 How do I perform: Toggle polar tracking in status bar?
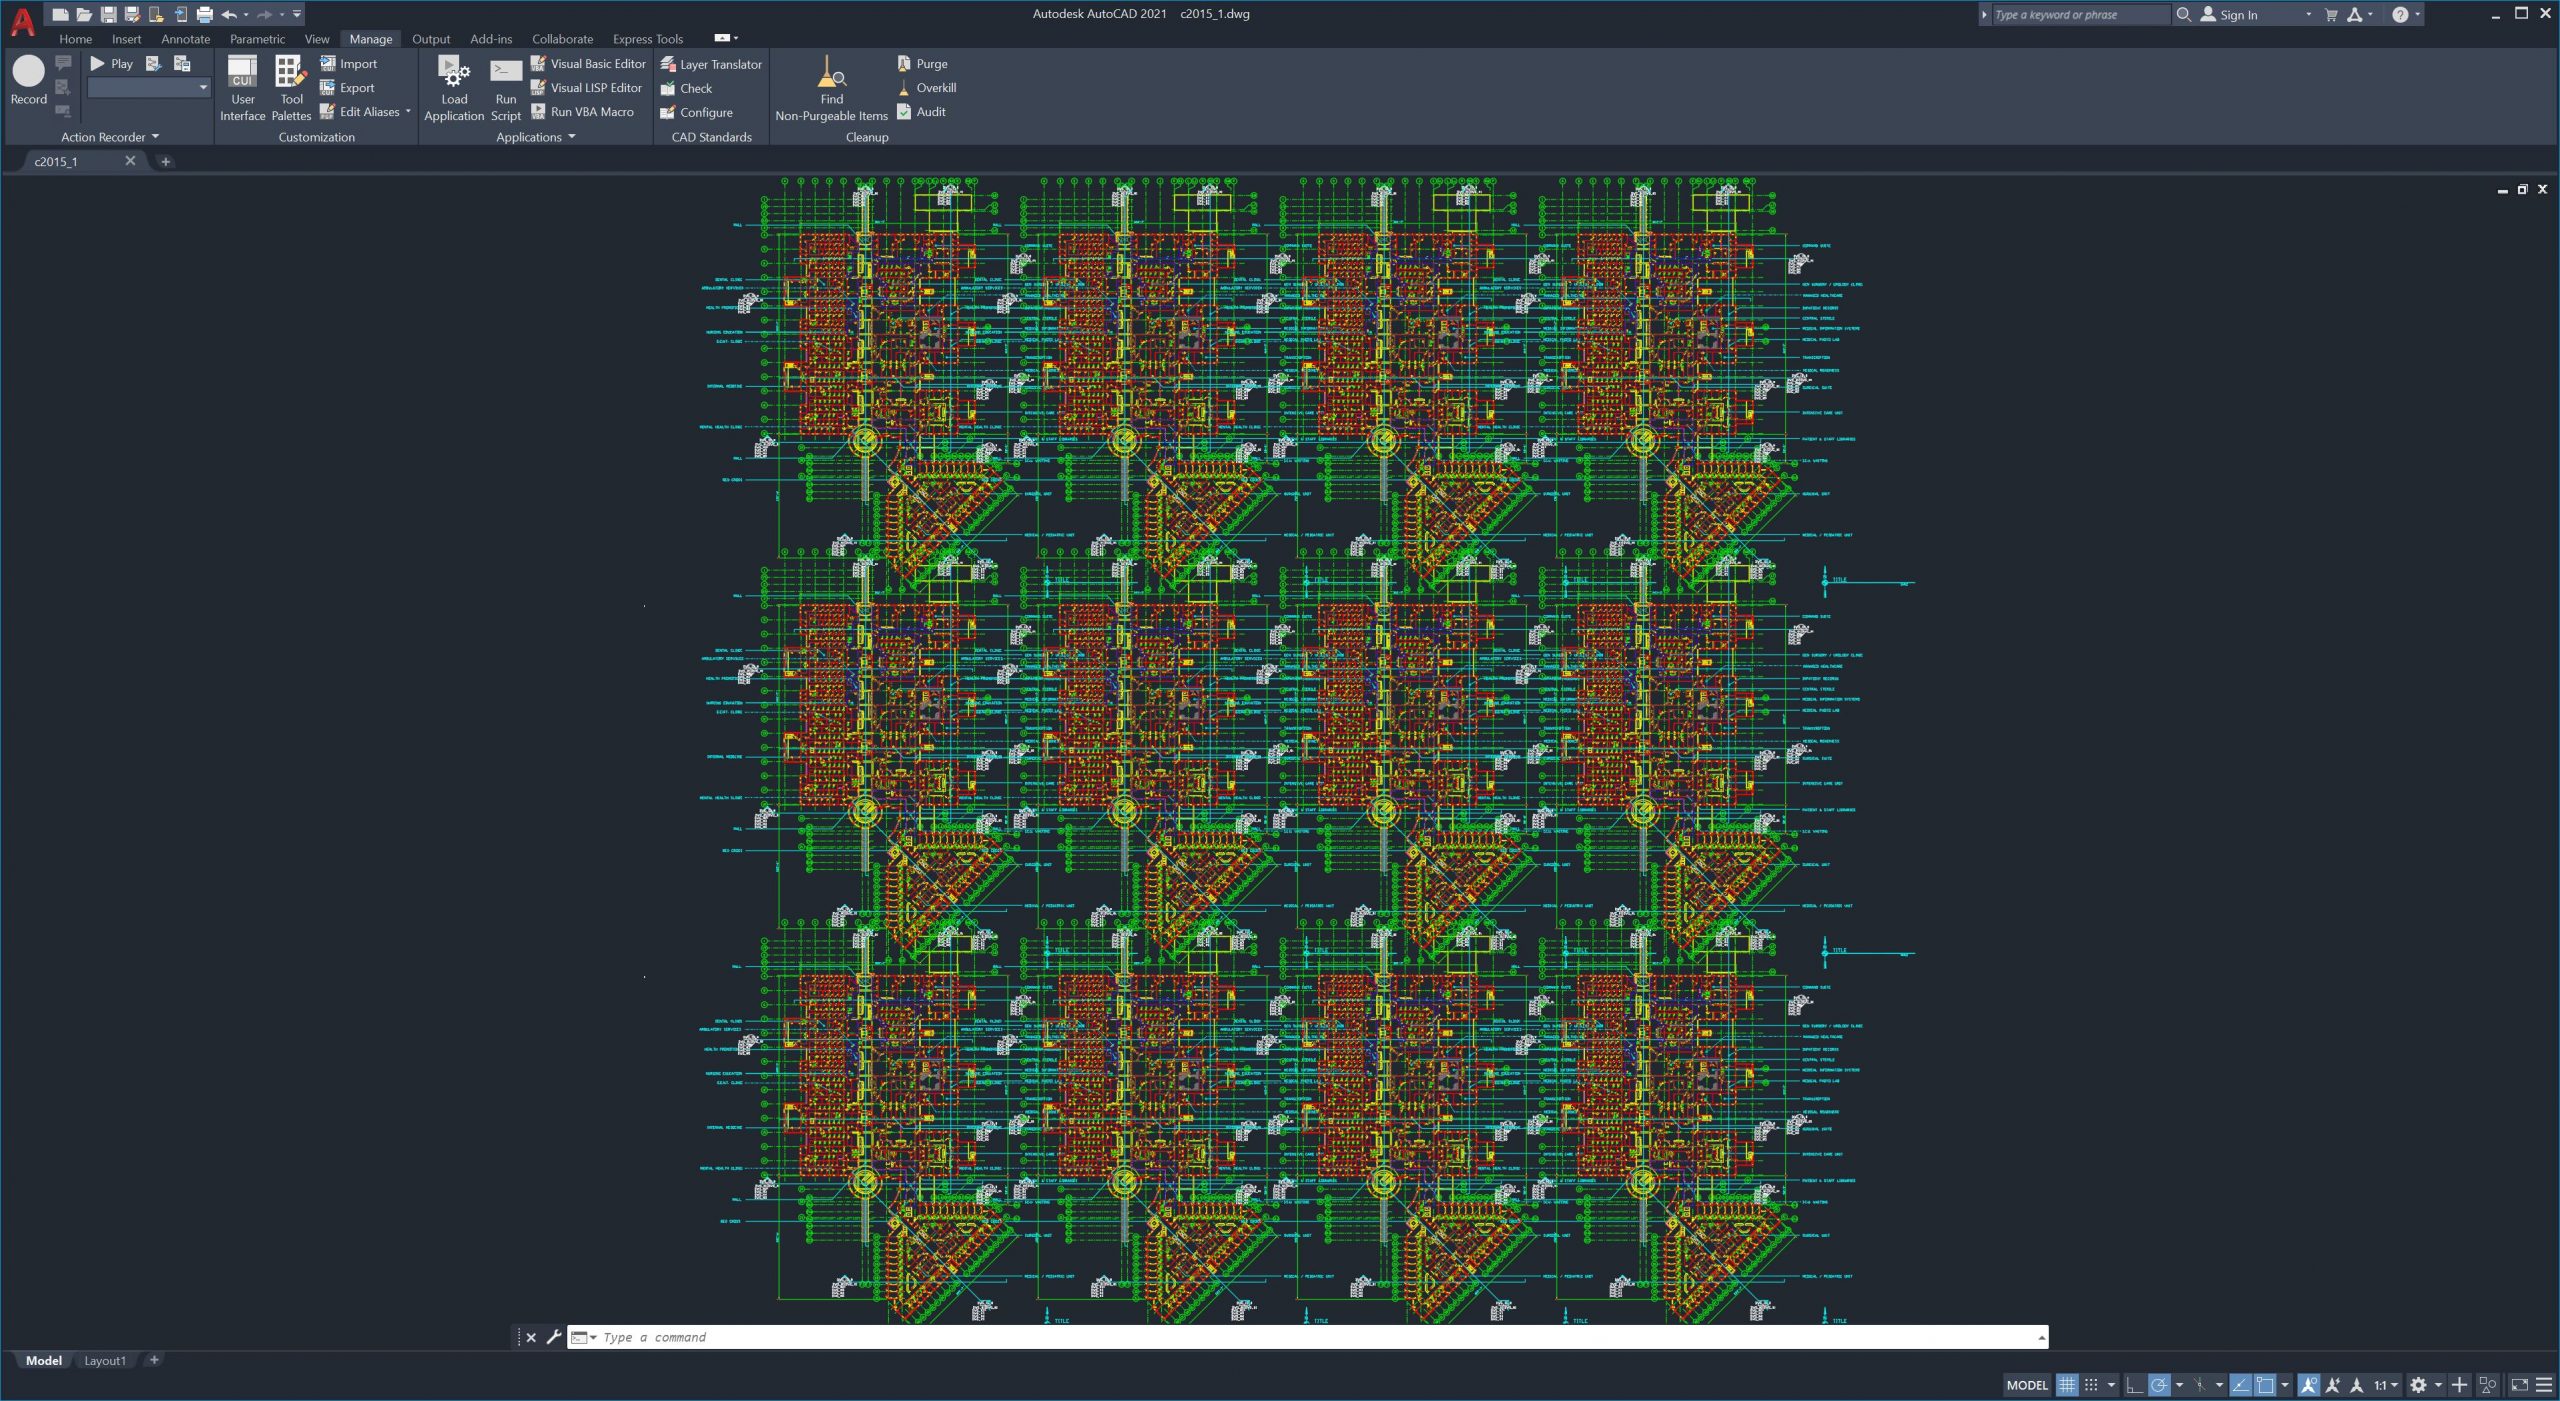click(x=2158, y=1385)
